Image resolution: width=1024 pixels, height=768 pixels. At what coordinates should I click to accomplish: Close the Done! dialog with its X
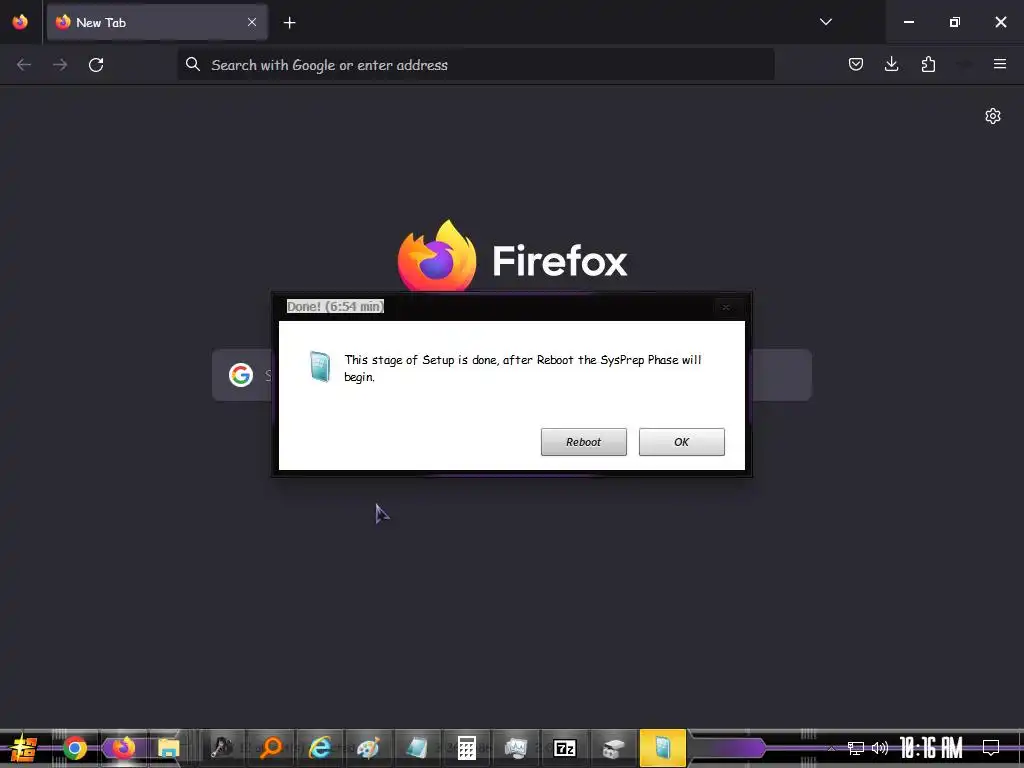726,307
